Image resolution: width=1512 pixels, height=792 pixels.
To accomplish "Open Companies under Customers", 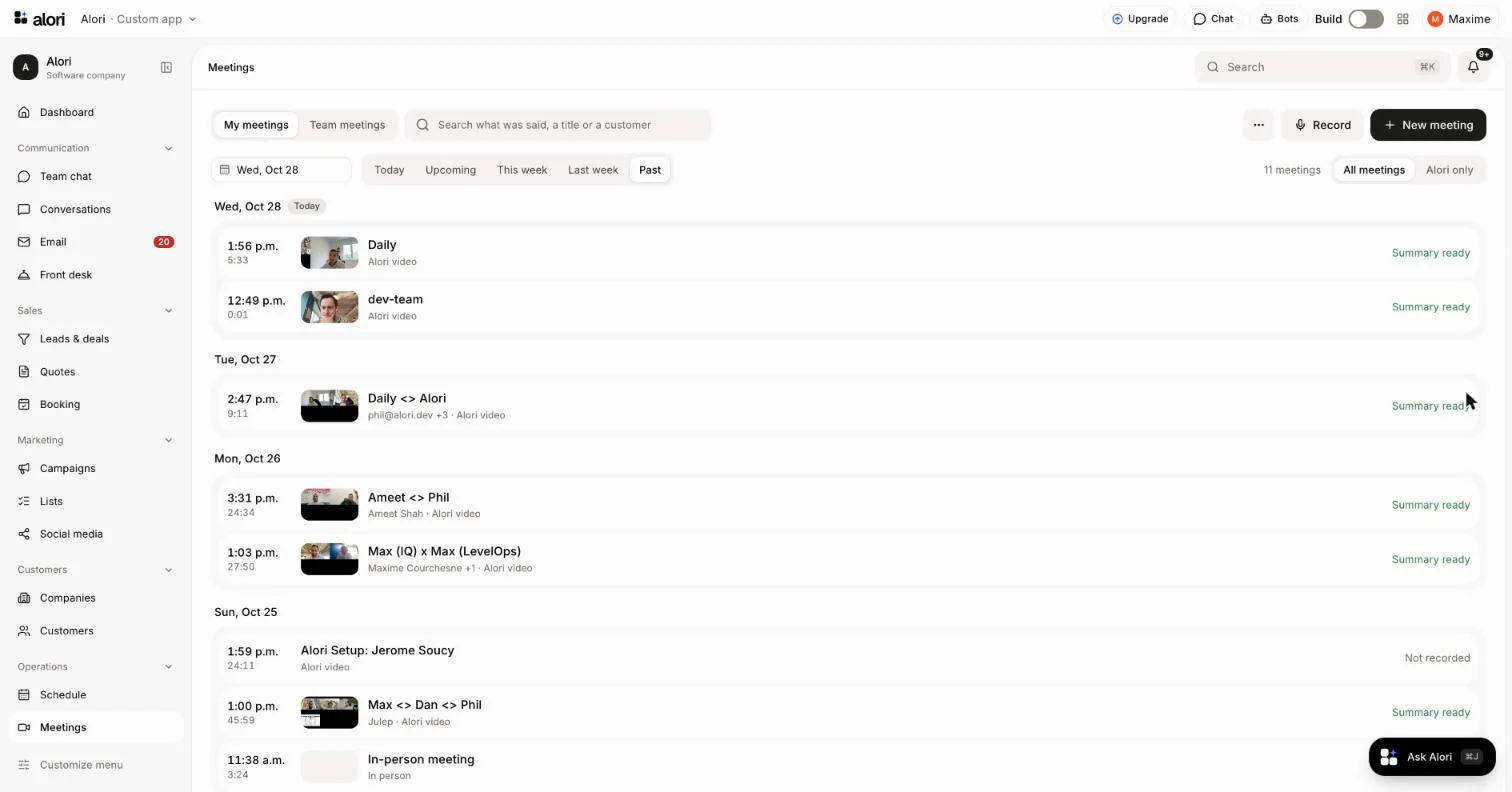I will coord(95,598).
